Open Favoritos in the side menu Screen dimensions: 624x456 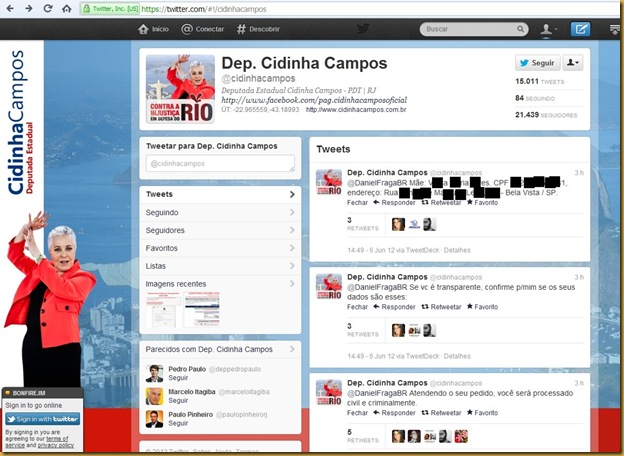tap(220, 248)
